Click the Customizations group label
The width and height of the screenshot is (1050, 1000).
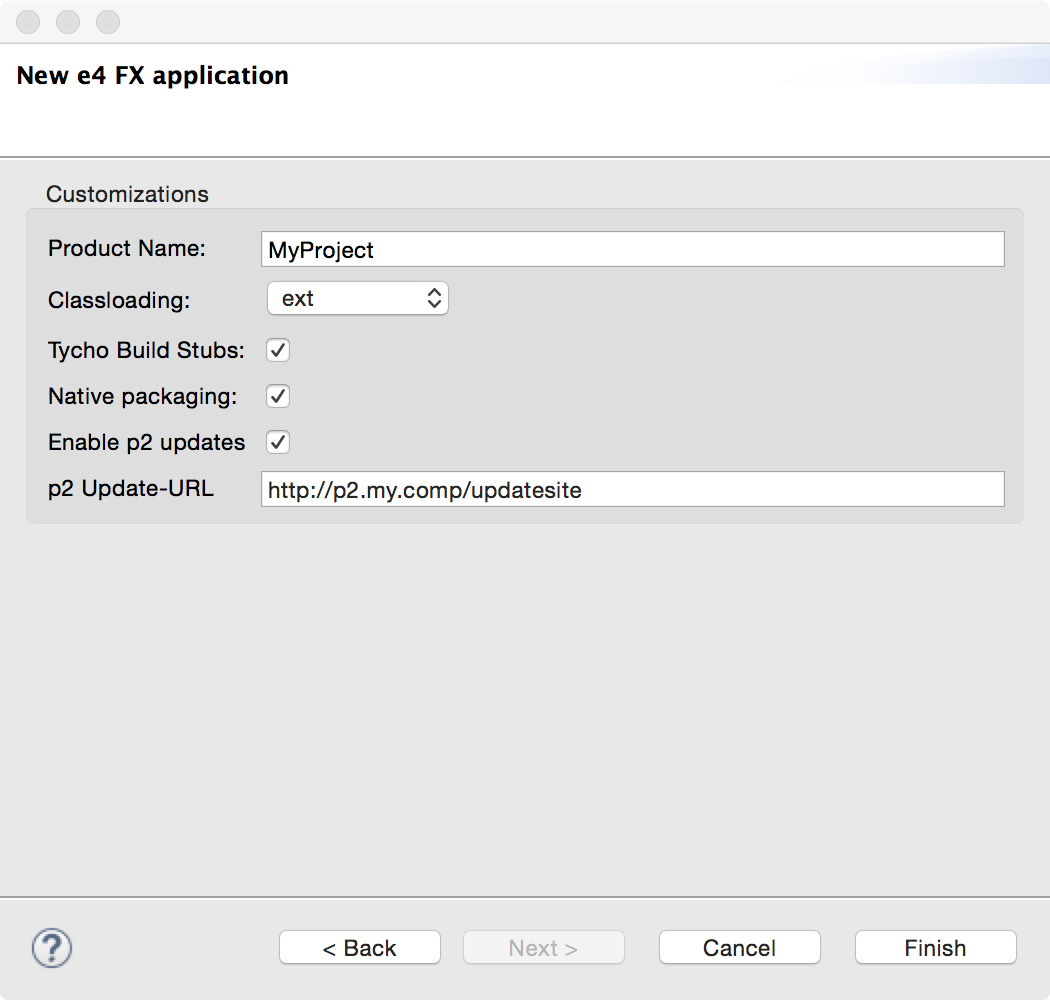coord(127,194)
